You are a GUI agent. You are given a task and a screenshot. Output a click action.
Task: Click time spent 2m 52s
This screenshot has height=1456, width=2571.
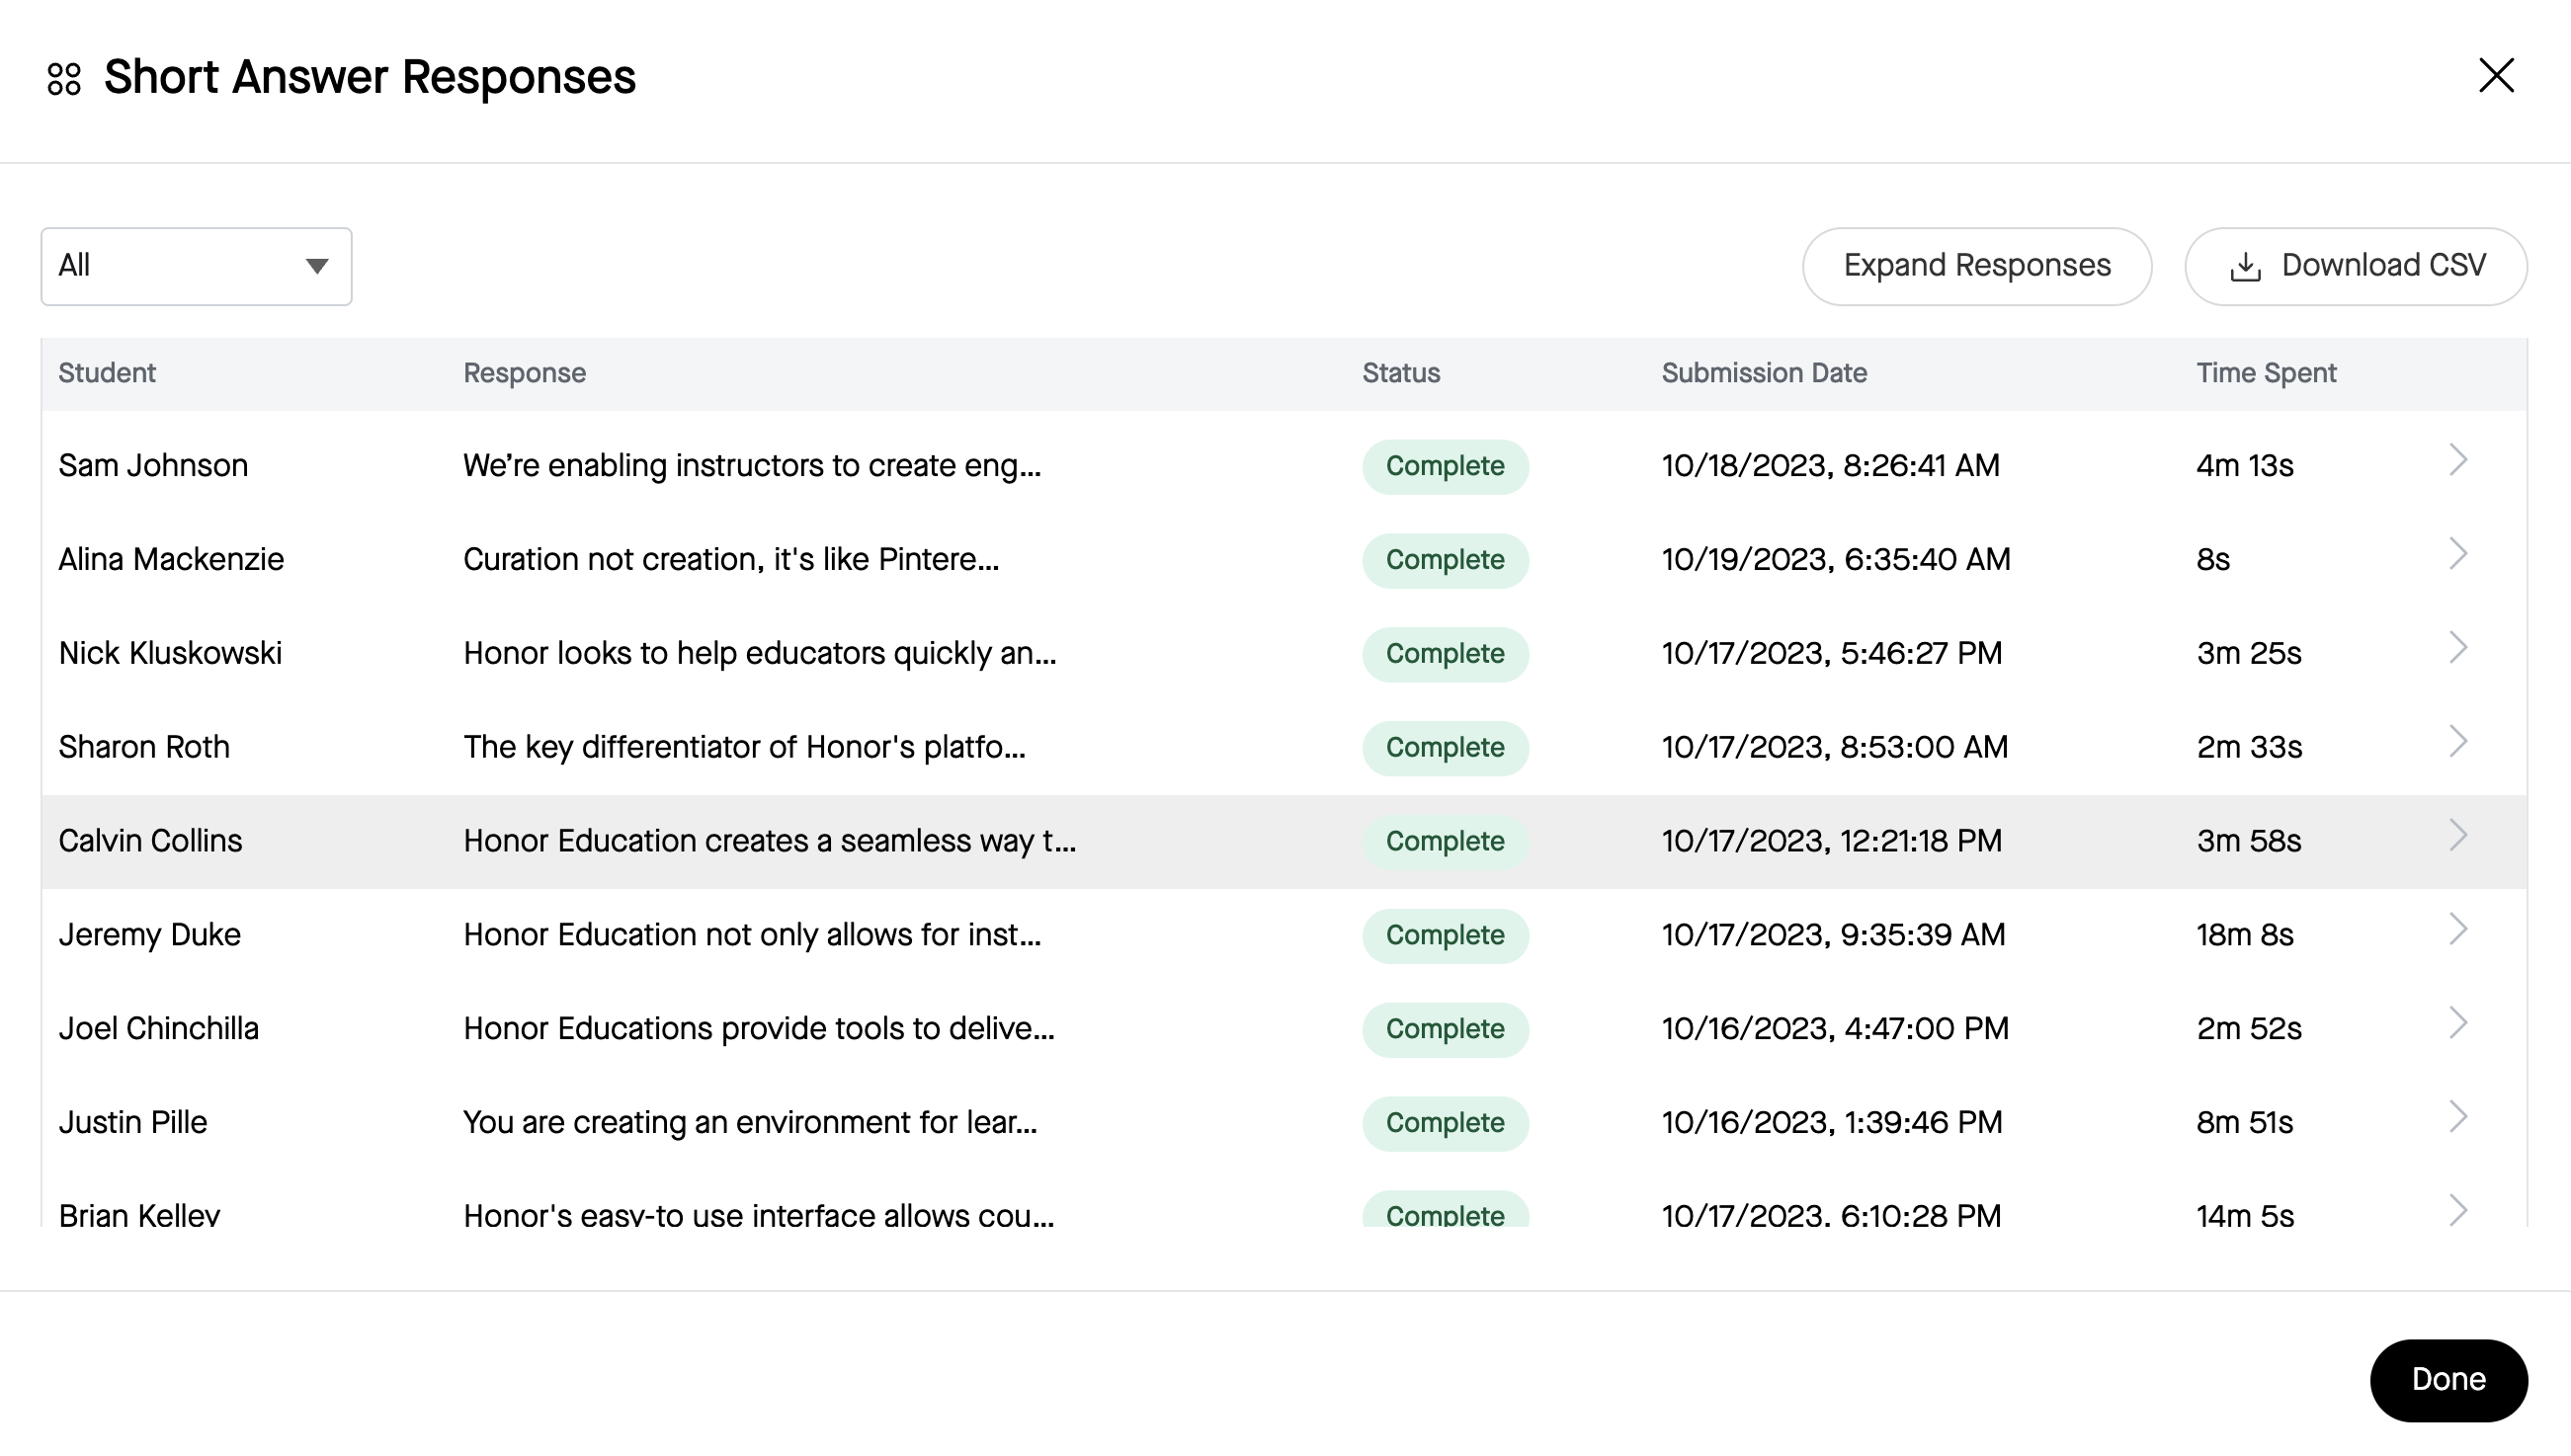(2248, 1029)
